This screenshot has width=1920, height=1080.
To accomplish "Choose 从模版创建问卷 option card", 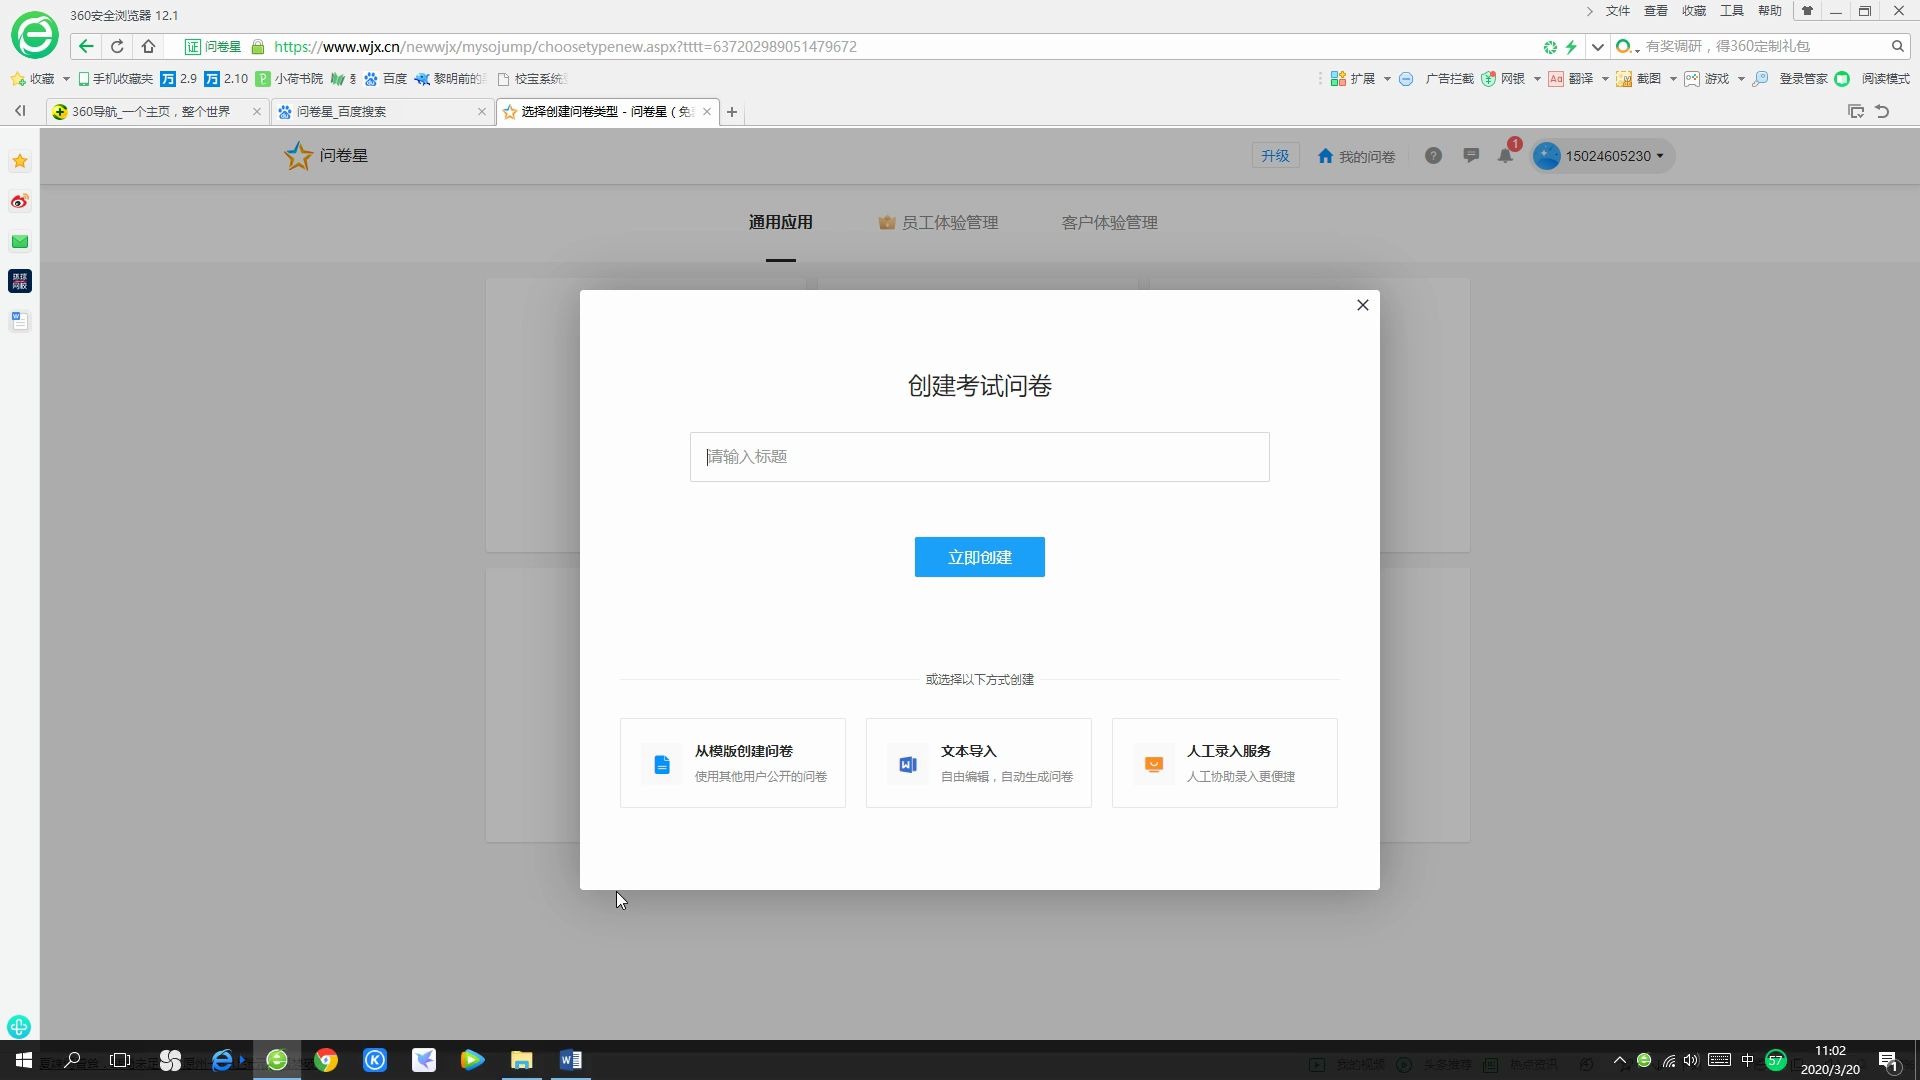I will (732, 763).
